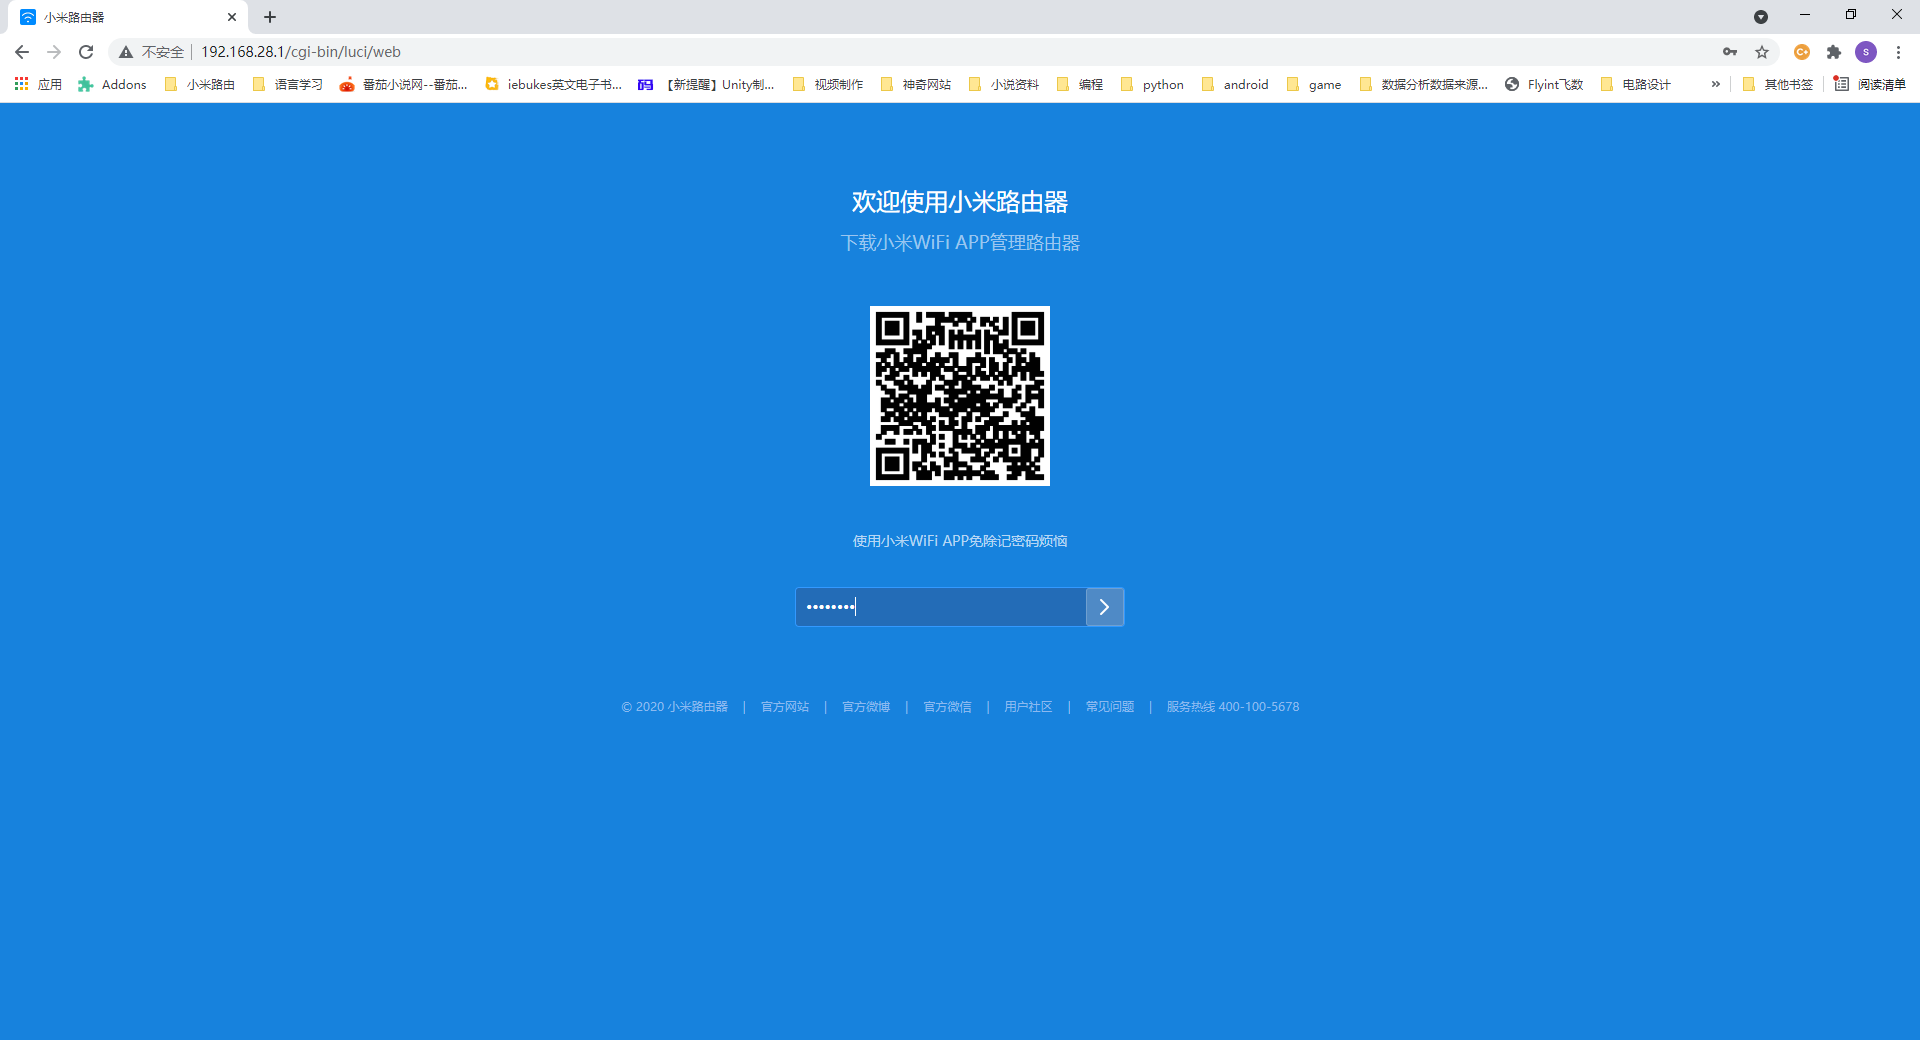Image resolution: width=1920 pixels, height=1040 pixels.
Task: Open the 官方微信 footer link
Action: click(x=947, y=707)
